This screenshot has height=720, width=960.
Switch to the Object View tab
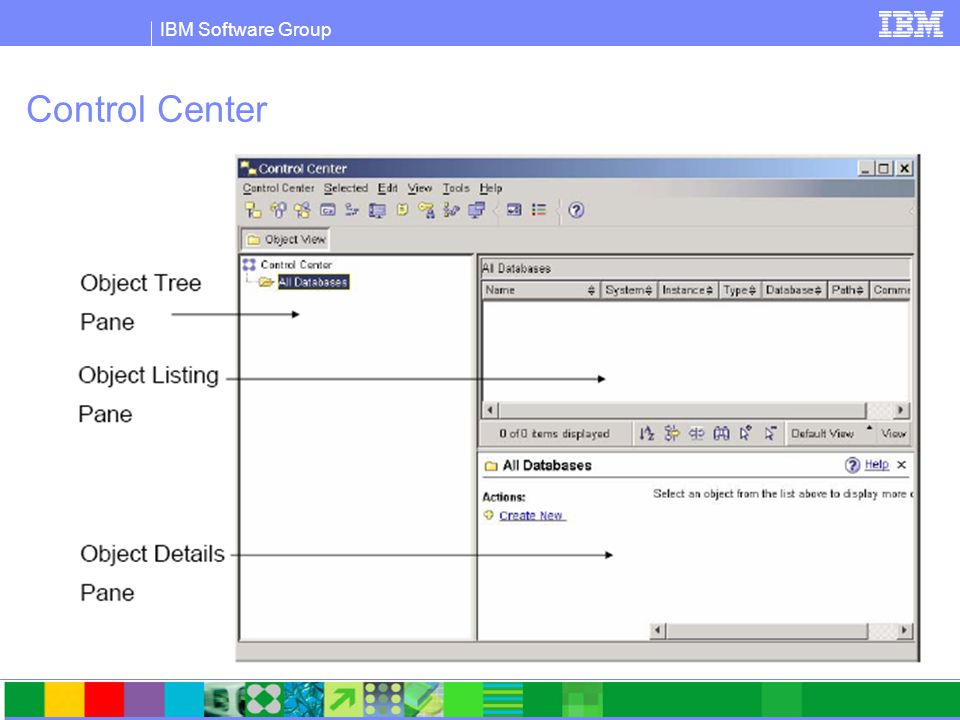(x=286, y=239)
